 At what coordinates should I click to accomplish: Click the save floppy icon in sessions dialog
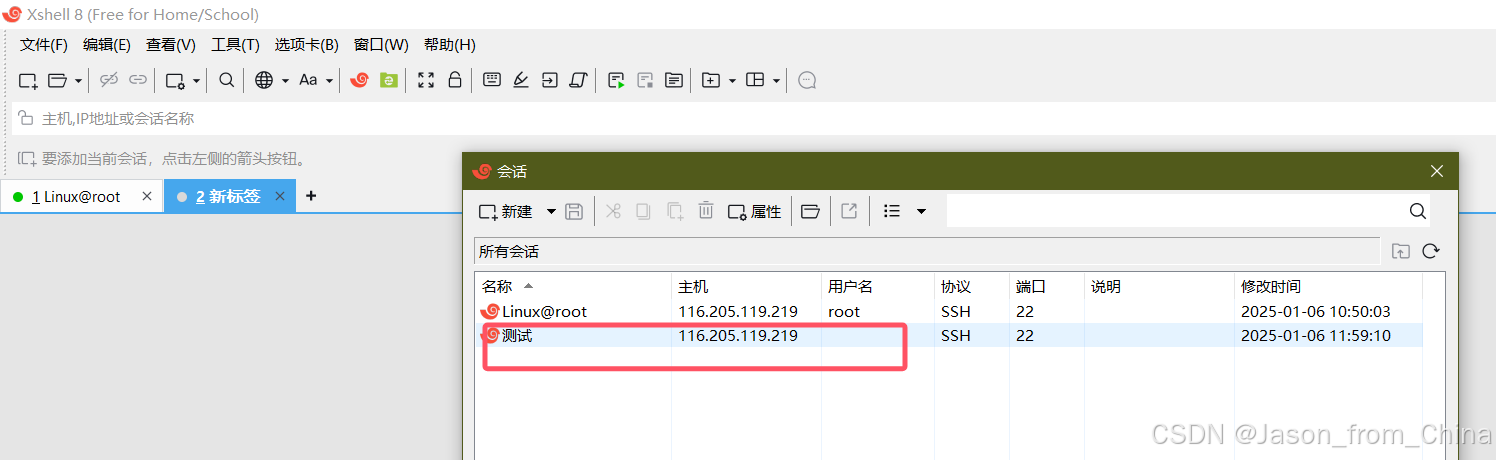pos(574,211)
